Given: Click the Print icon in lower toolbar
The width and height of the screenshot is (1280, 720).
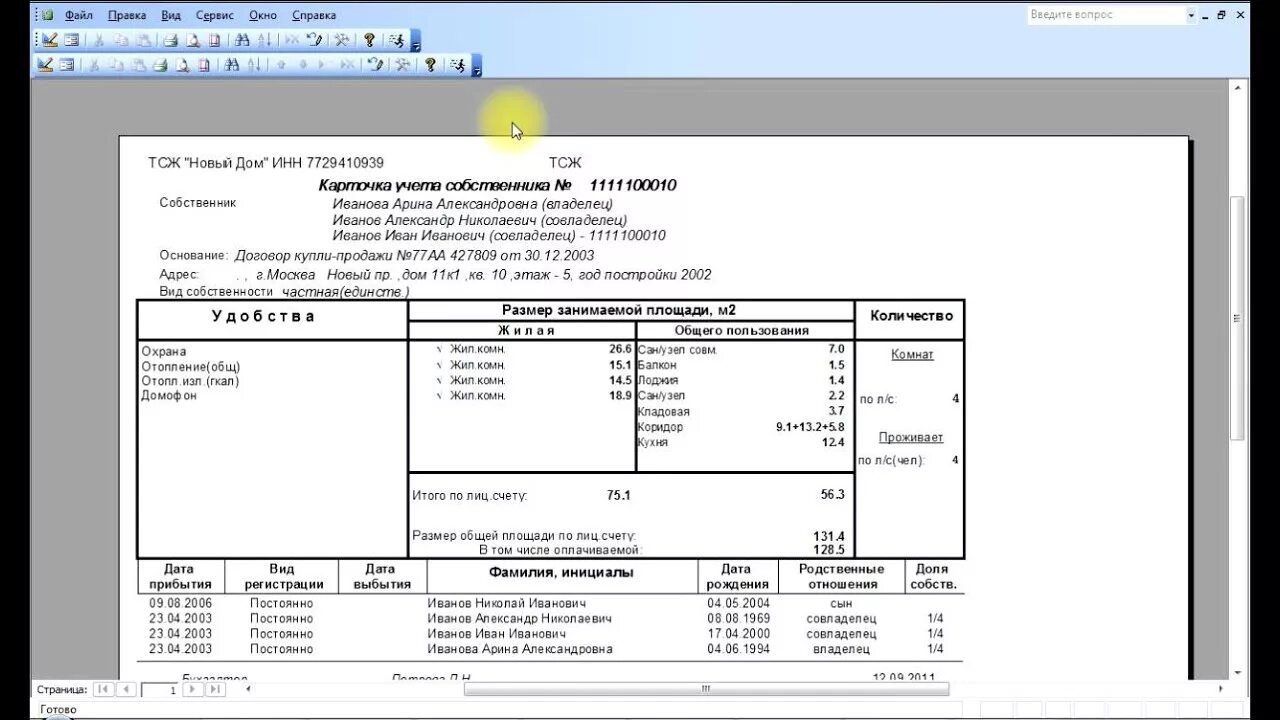Looking at the screenshot, I should 160,65.
